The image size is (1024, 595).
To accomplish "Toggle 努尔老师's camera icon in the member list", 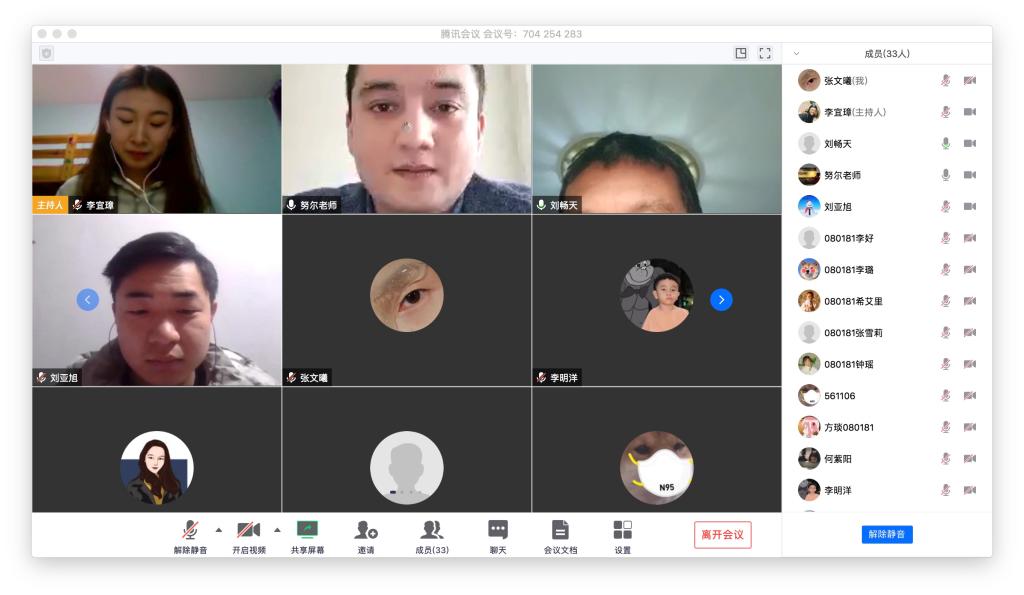I will coord(969,175).
